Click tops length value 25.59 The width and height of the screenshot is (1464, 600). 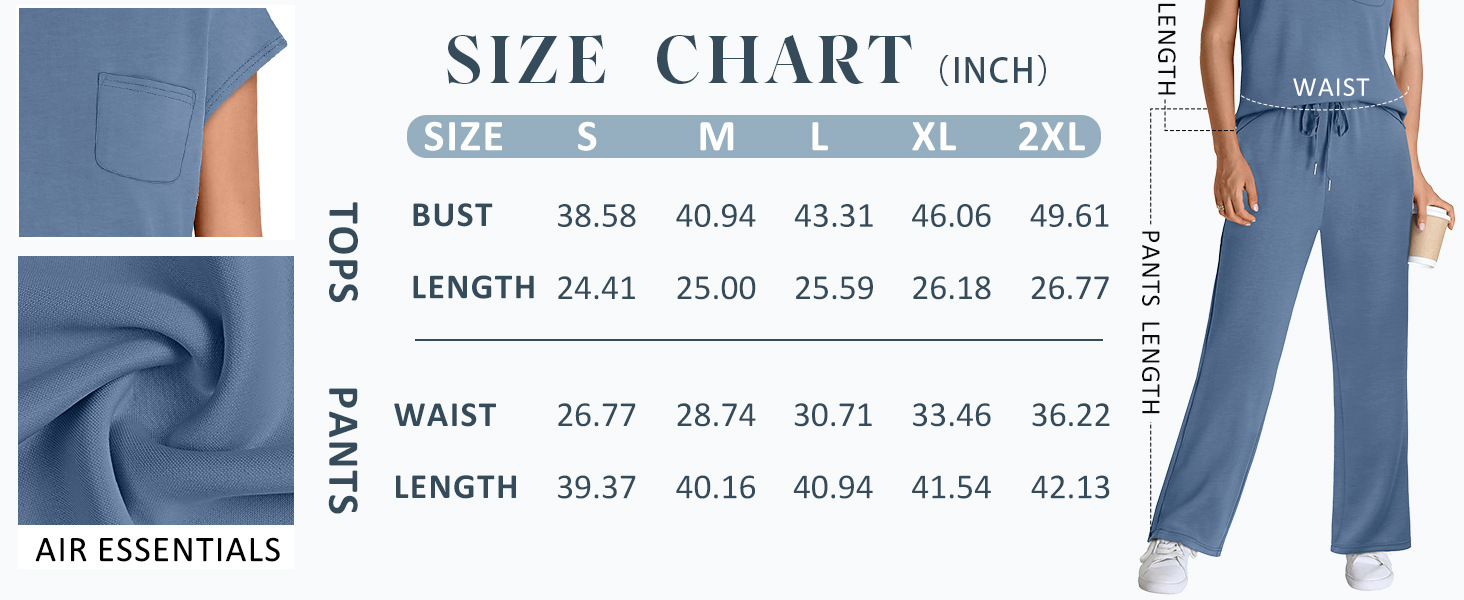pyautogui.click(x=834, y=288)
